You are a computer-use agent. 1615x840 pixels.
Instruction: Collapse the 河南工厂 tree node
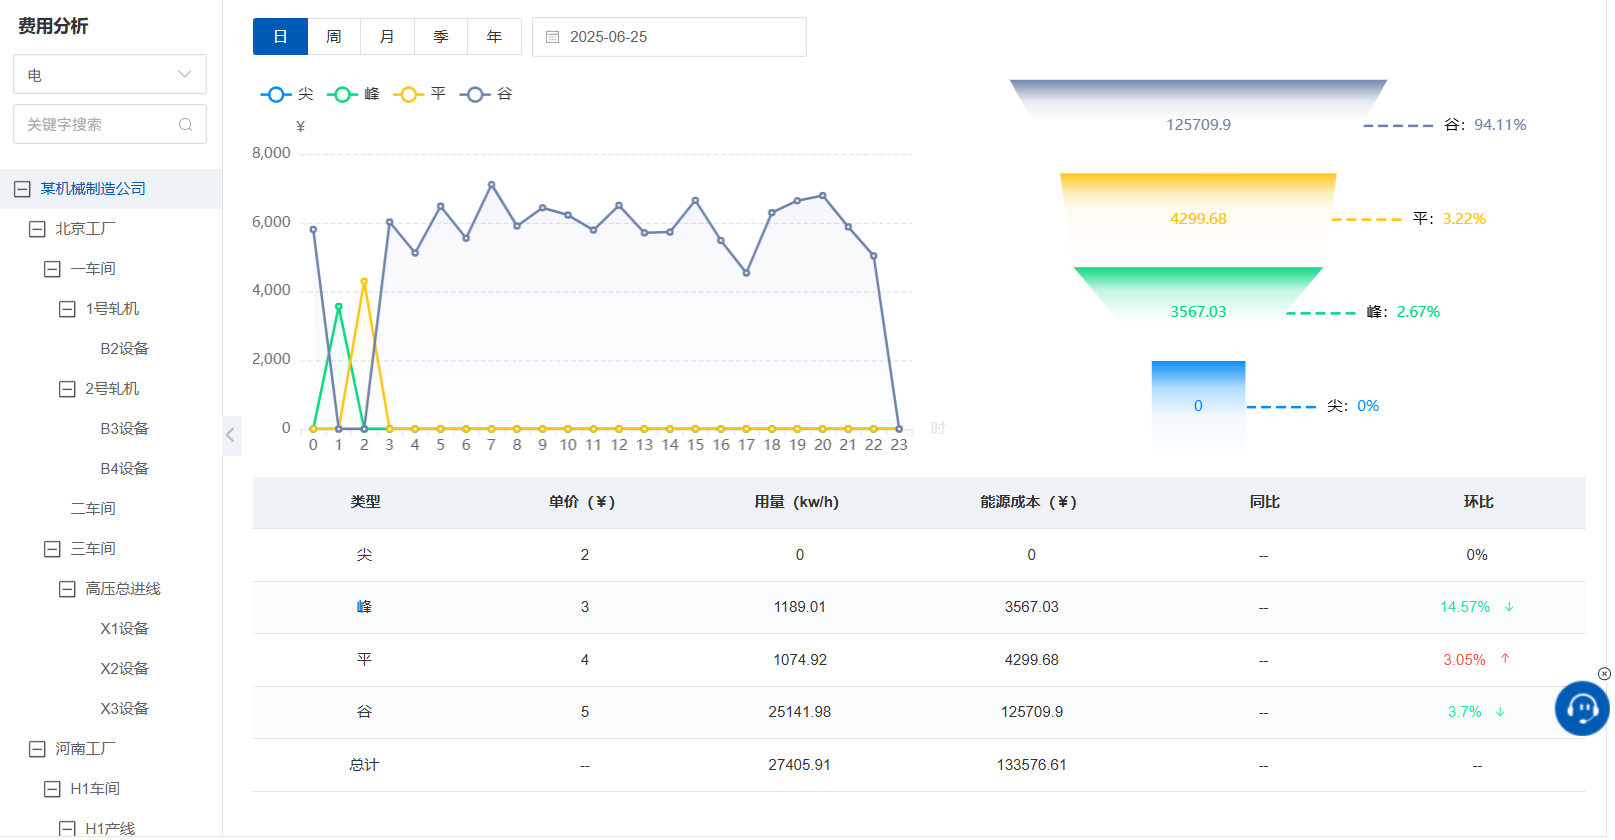(37, 749)
